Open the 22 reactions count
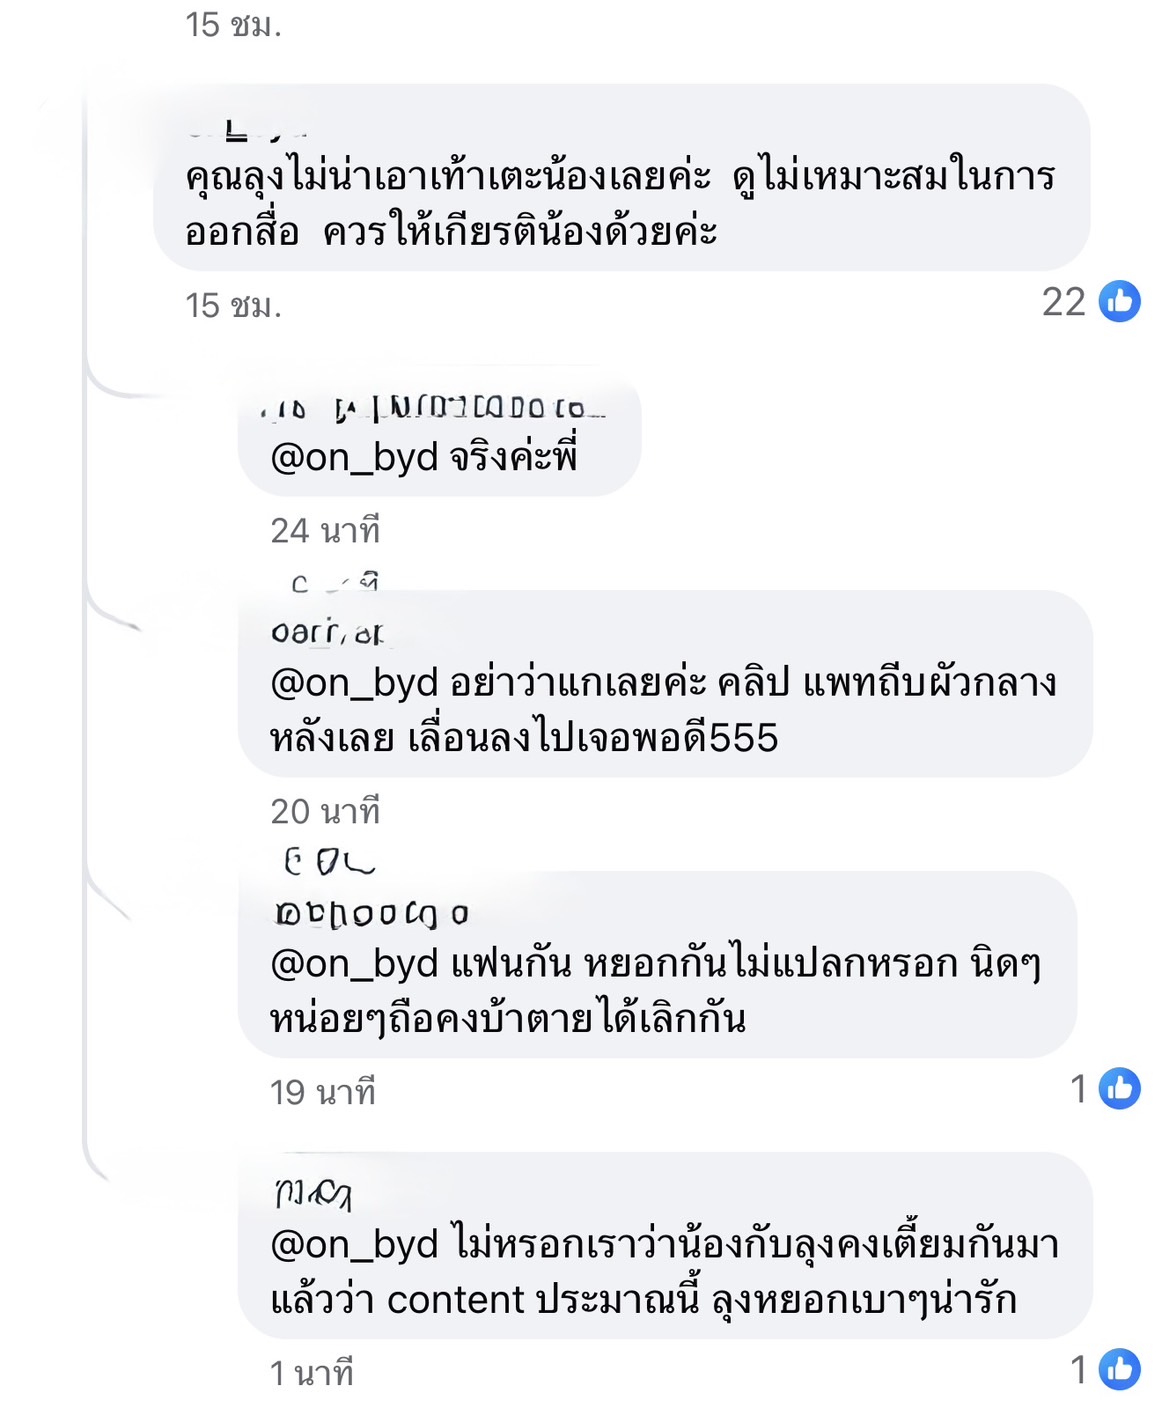The image size is (1162, 1408). pos(1063,302)
